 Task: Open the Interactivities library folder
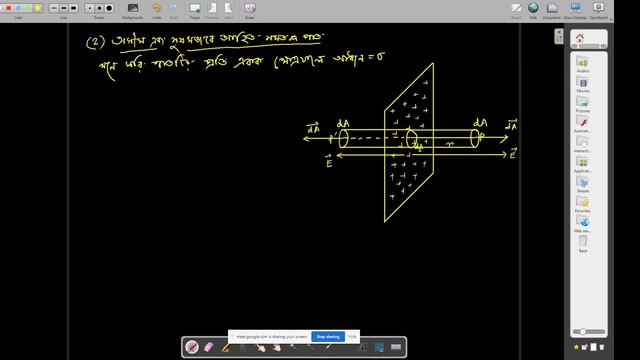[582, 145]
